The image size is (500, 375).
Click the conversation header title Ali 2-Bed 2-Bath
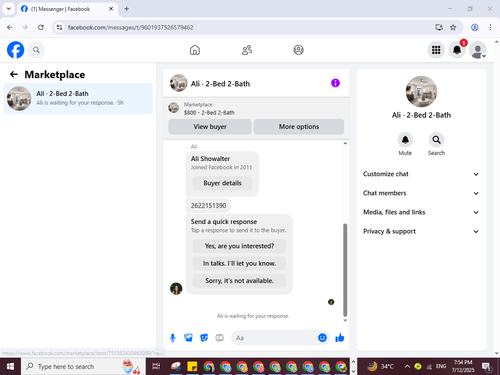(220, 84)
